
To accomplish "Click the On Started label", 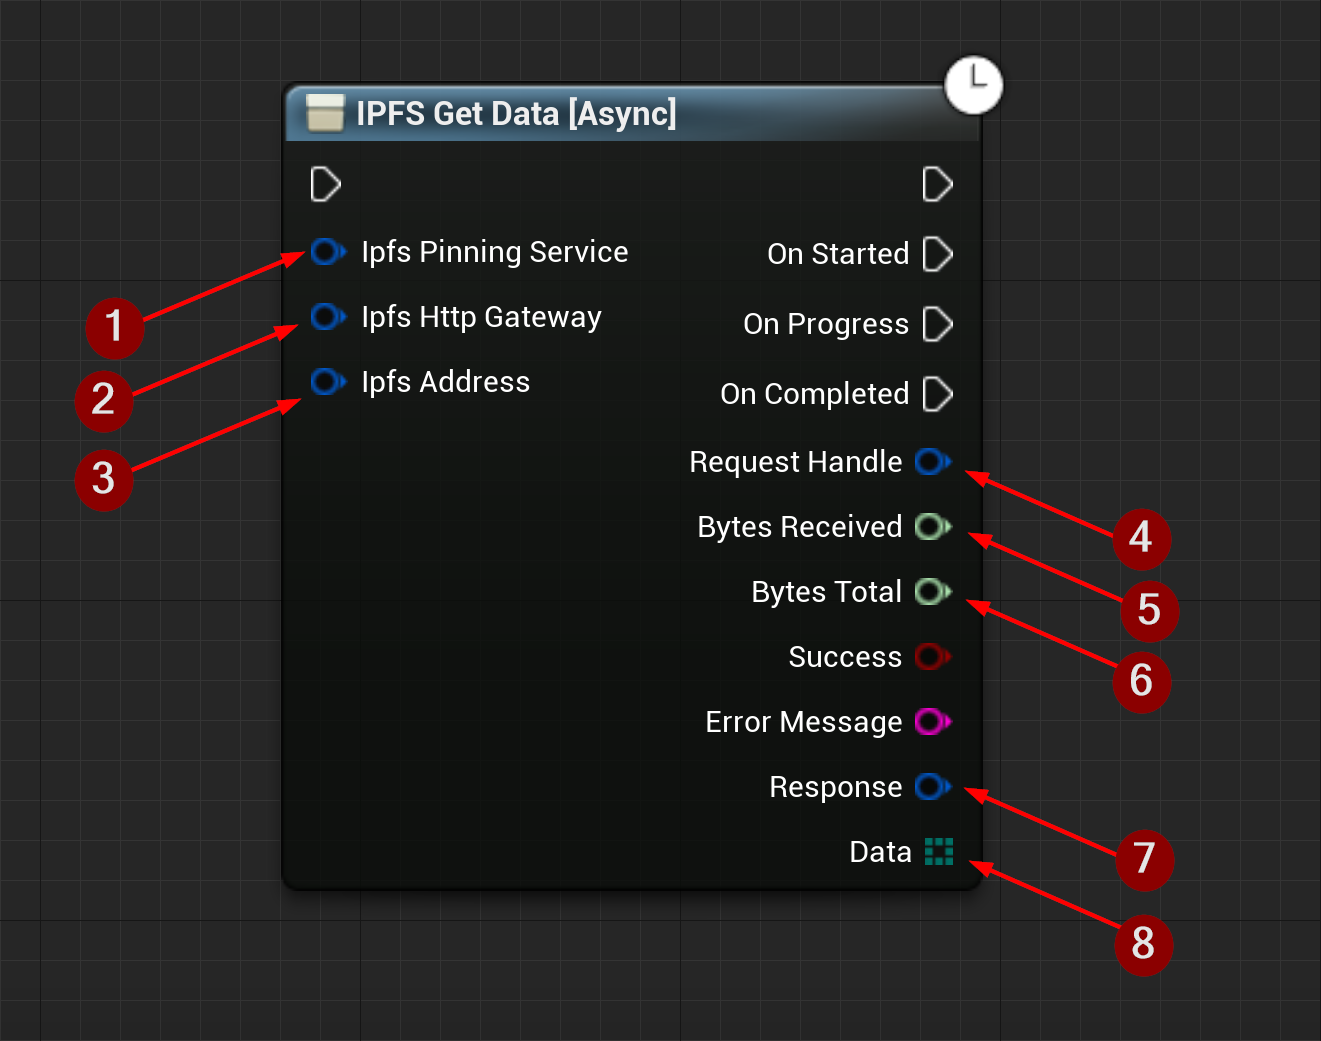I will pyautogui.click(x=838, y=254).
